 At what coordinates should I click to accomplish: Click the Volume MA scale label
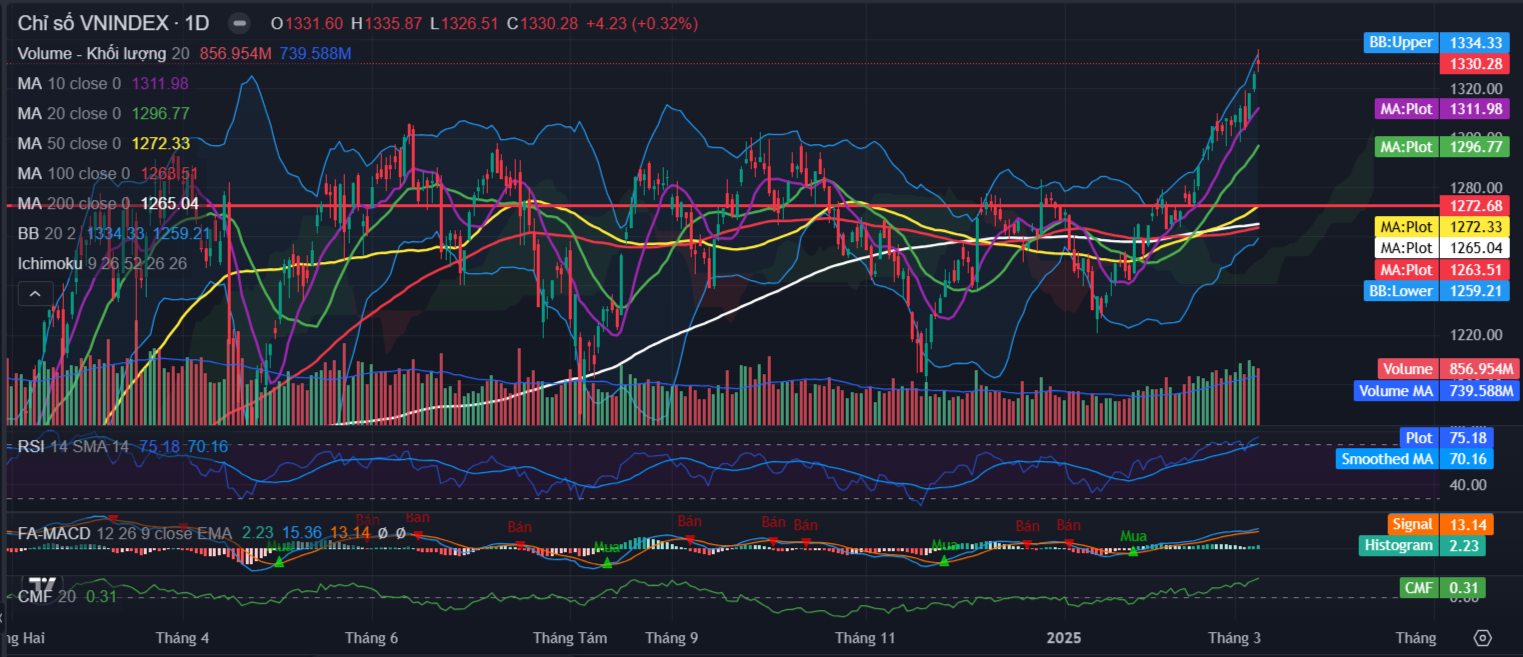pos(1395,391)
